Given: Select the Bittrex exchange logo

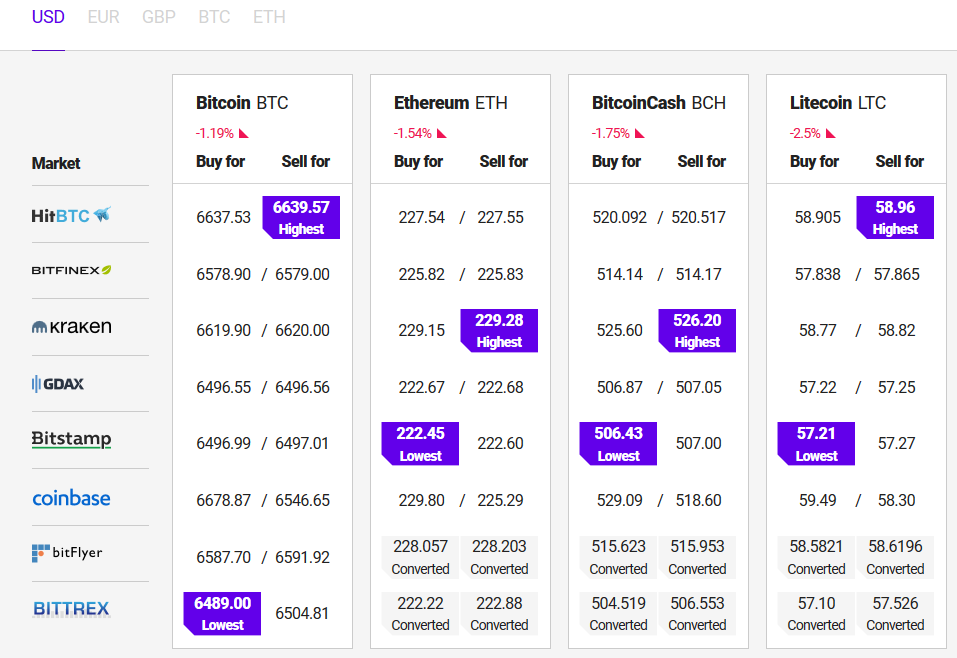Looking at the screenshot, I should [71, 609].
